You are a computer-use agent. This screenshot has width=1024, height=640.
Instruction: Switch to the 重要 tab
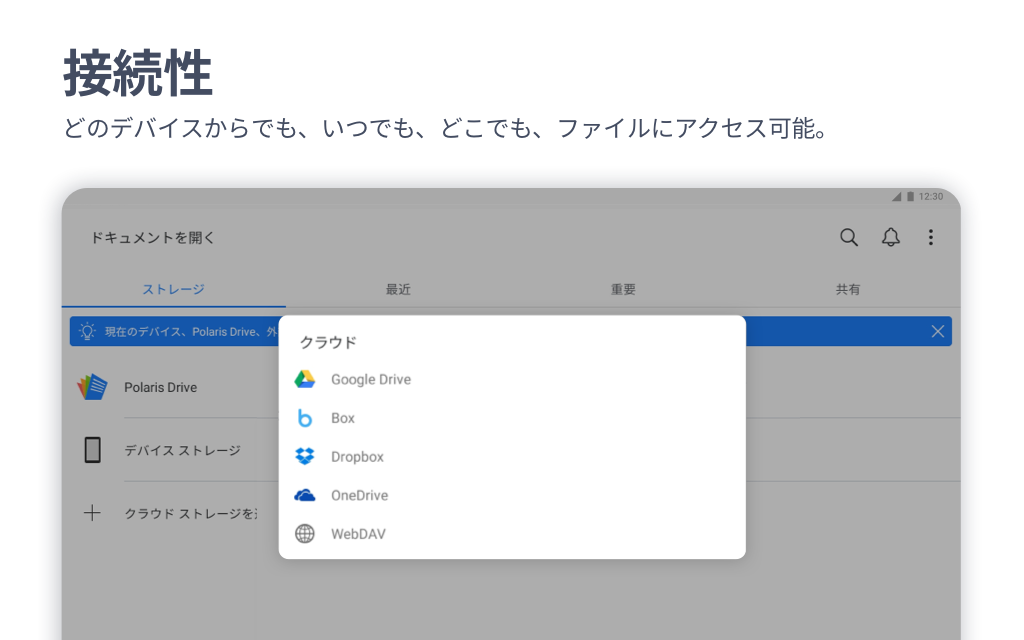(623, 289)
